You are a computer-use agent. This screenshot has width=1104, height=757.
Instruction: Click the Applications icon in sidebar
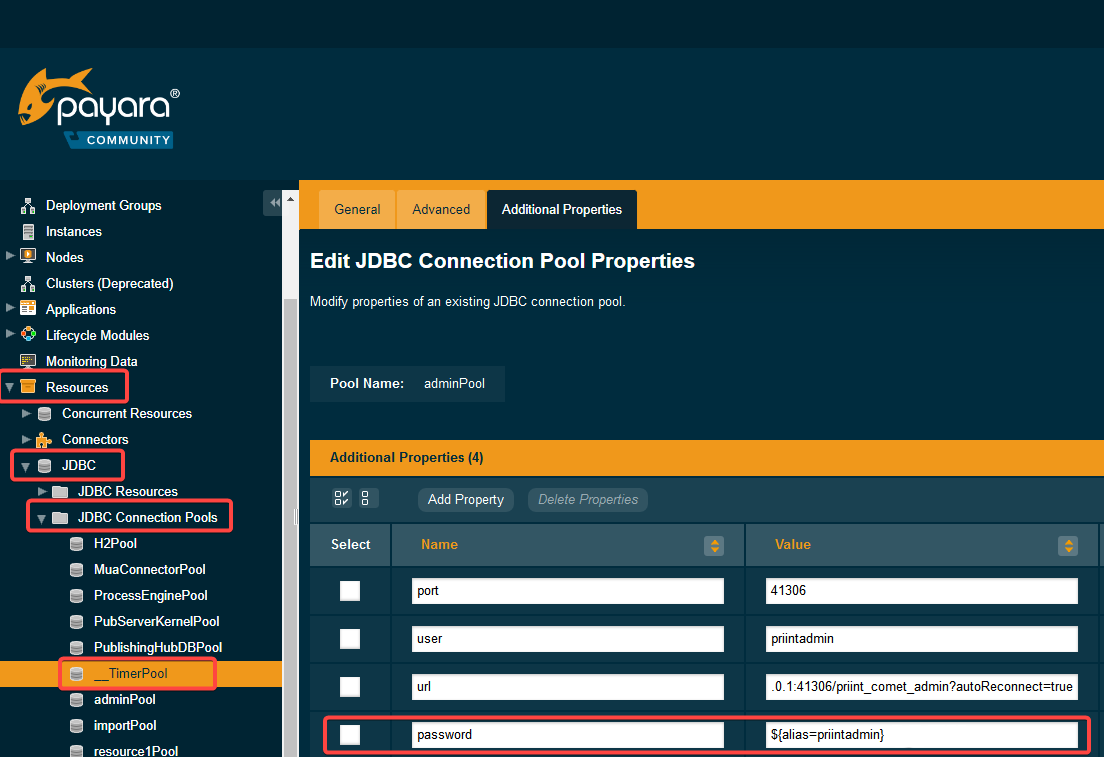[28, 309]
